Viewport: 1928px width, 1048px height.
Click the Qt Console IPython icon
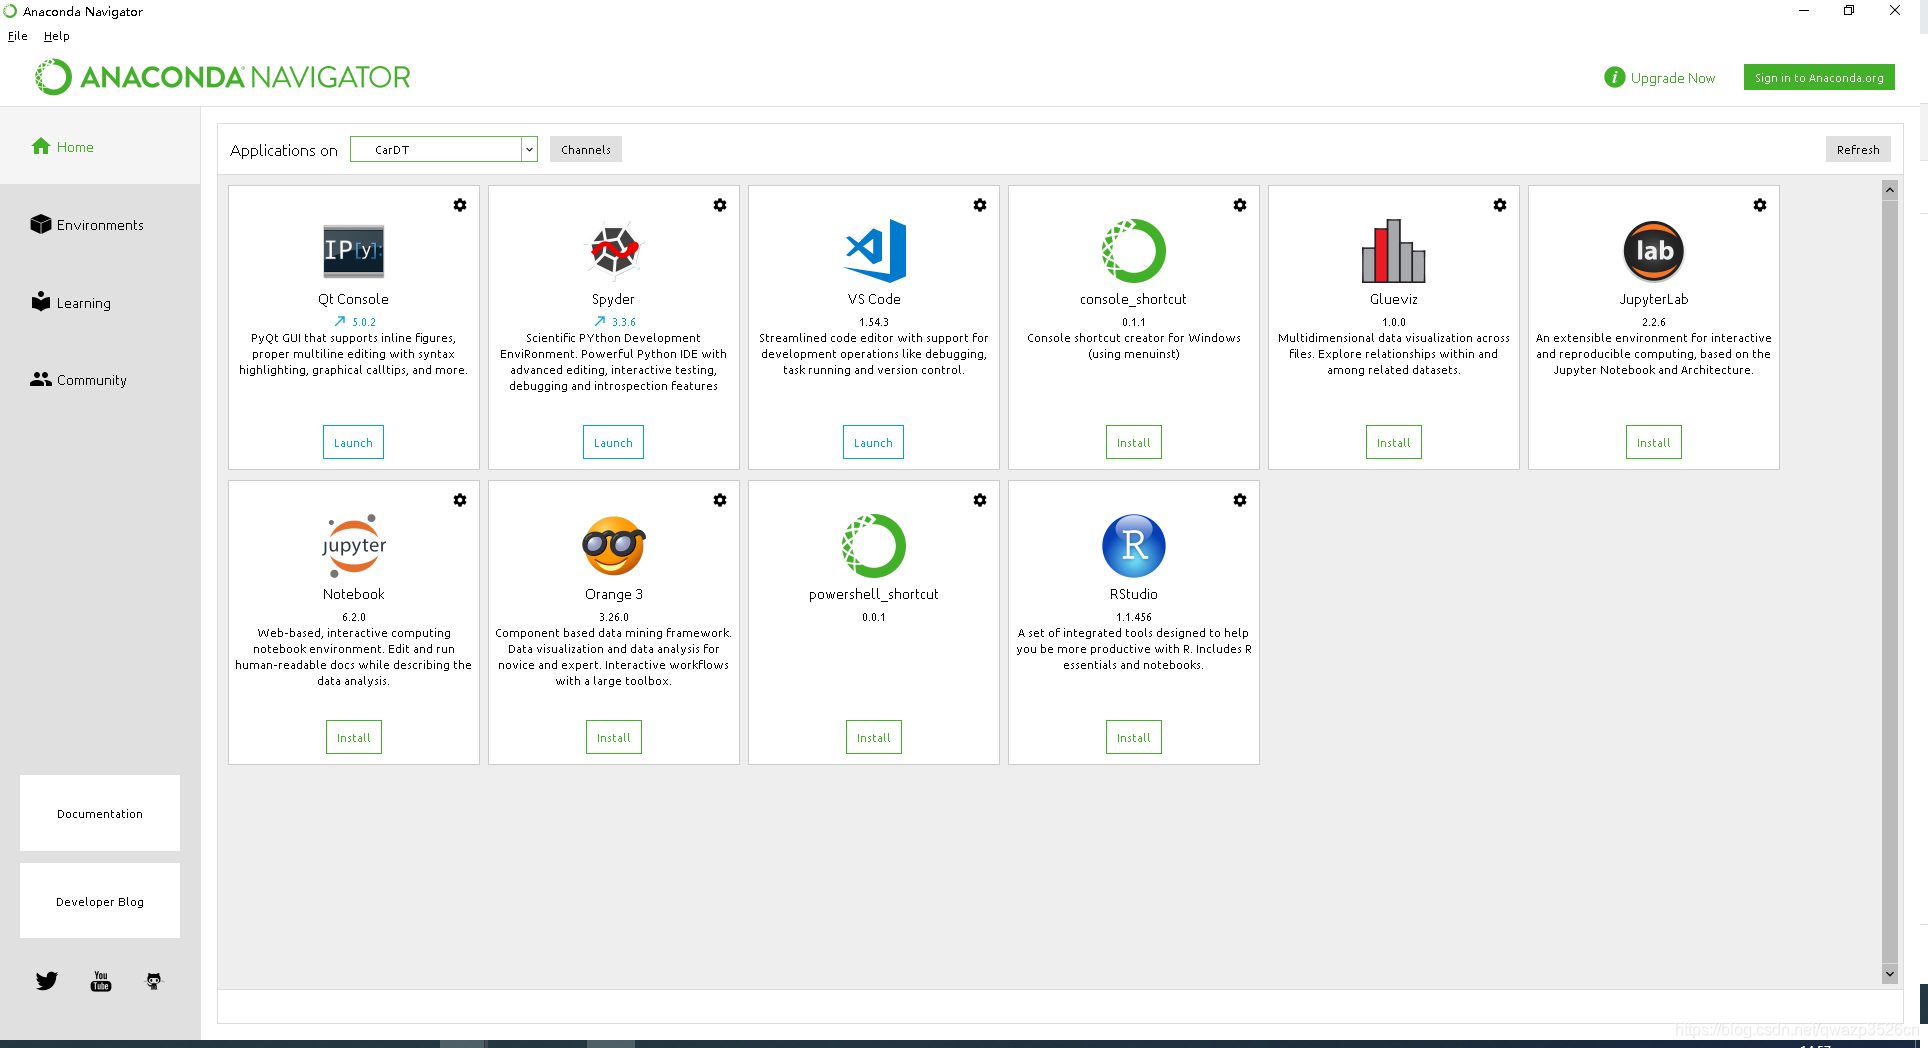353,251
